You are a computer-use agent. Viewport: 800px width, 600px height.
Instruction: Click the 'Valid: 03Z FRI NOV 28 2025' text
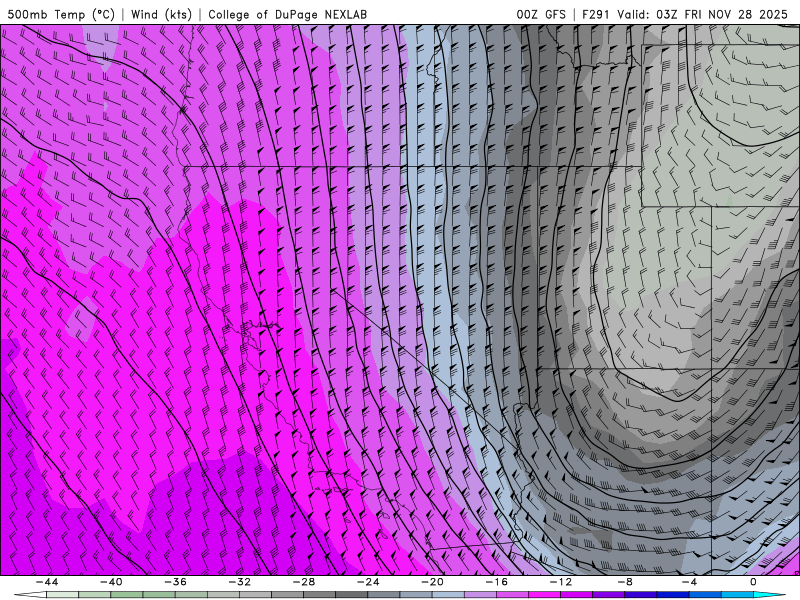click(x=703, y=14)
